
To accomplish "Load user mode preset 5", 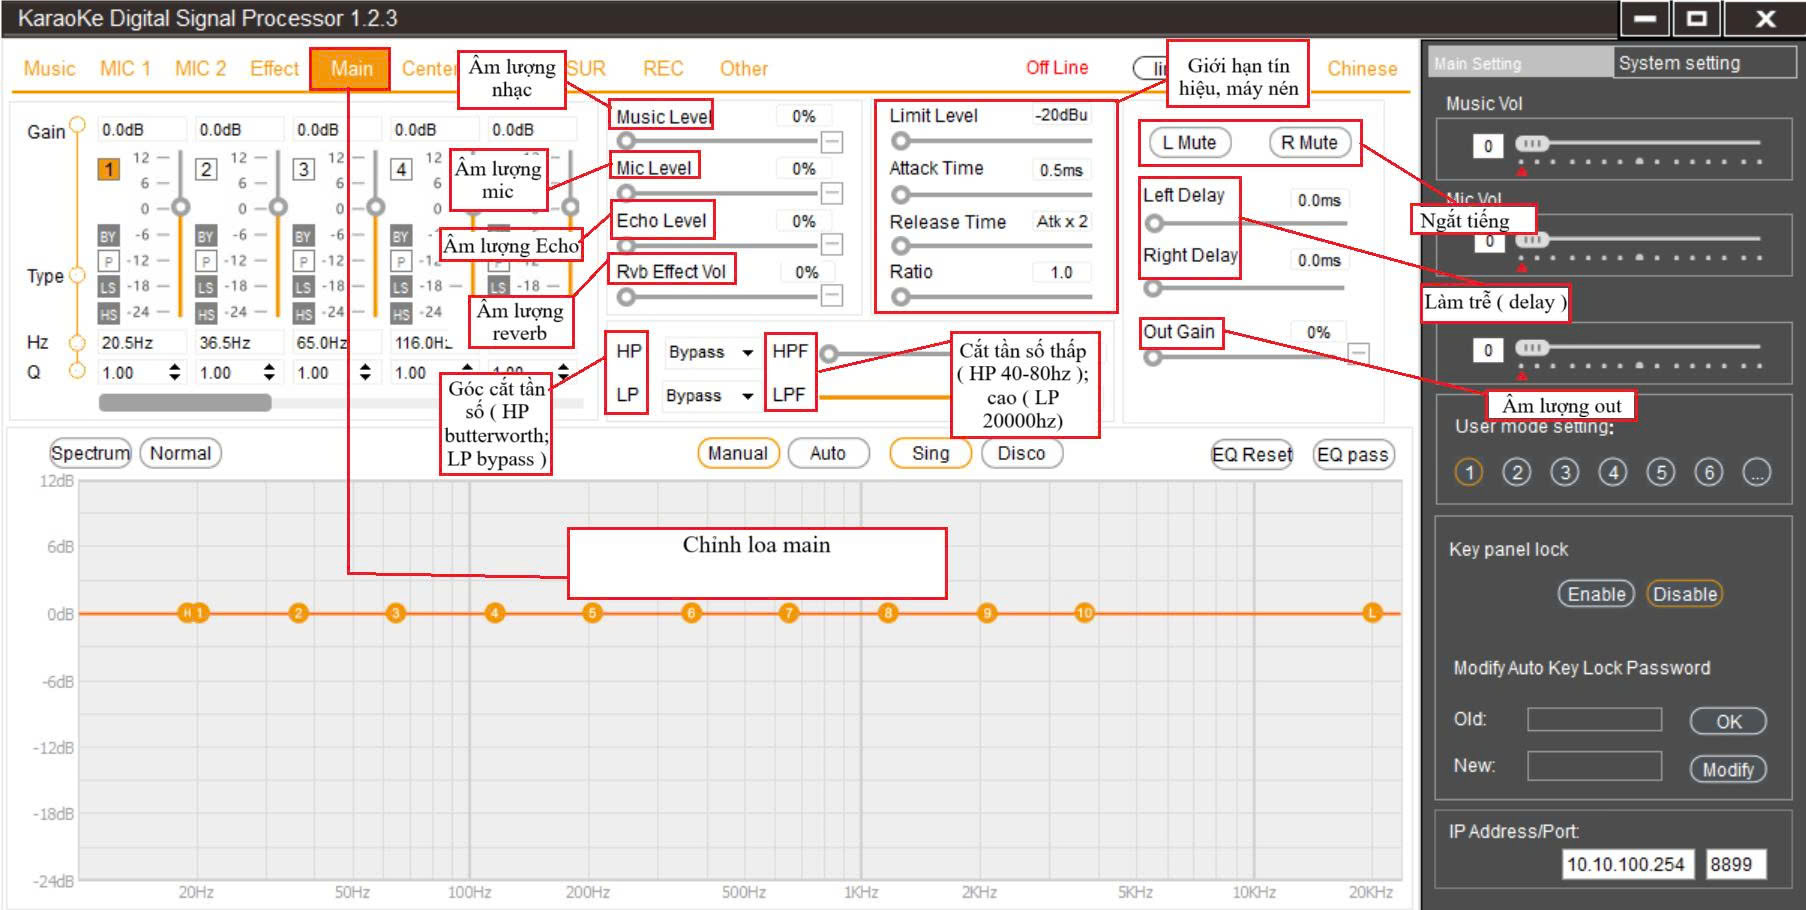I will point(1661,472).
